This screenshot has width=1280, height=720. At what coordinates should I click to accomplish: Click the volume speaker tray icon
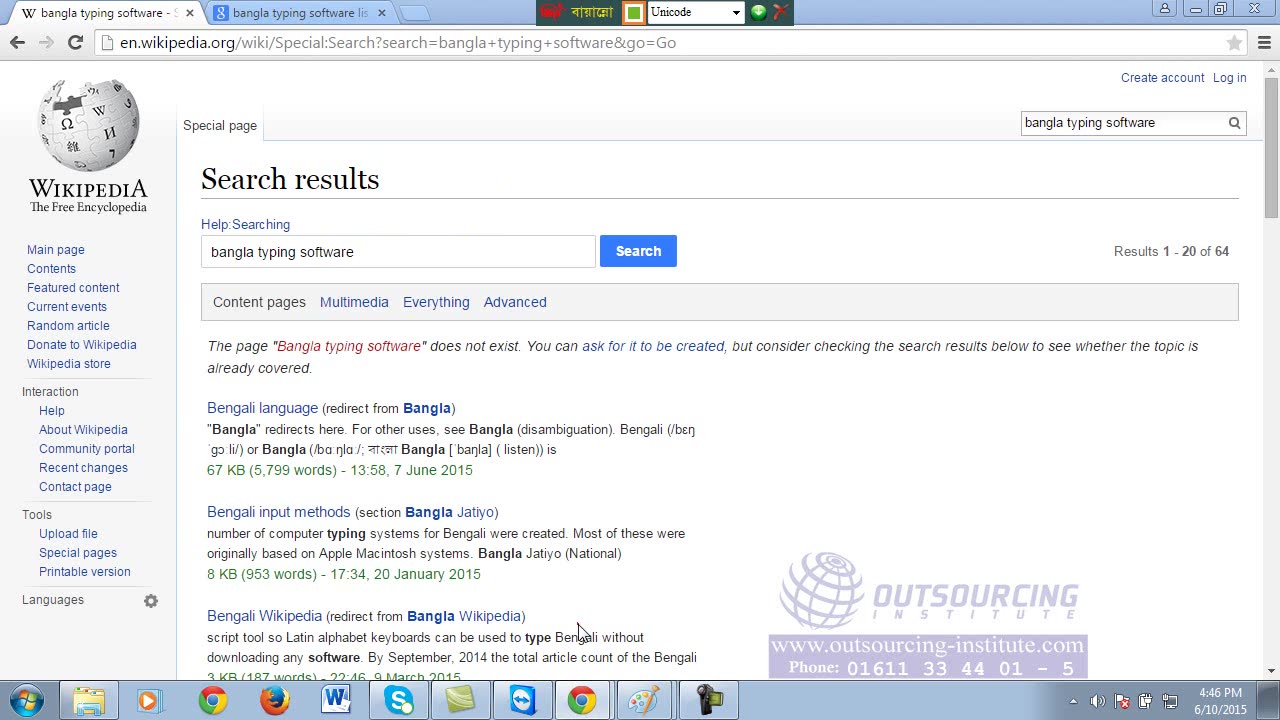coord(1097,701)
